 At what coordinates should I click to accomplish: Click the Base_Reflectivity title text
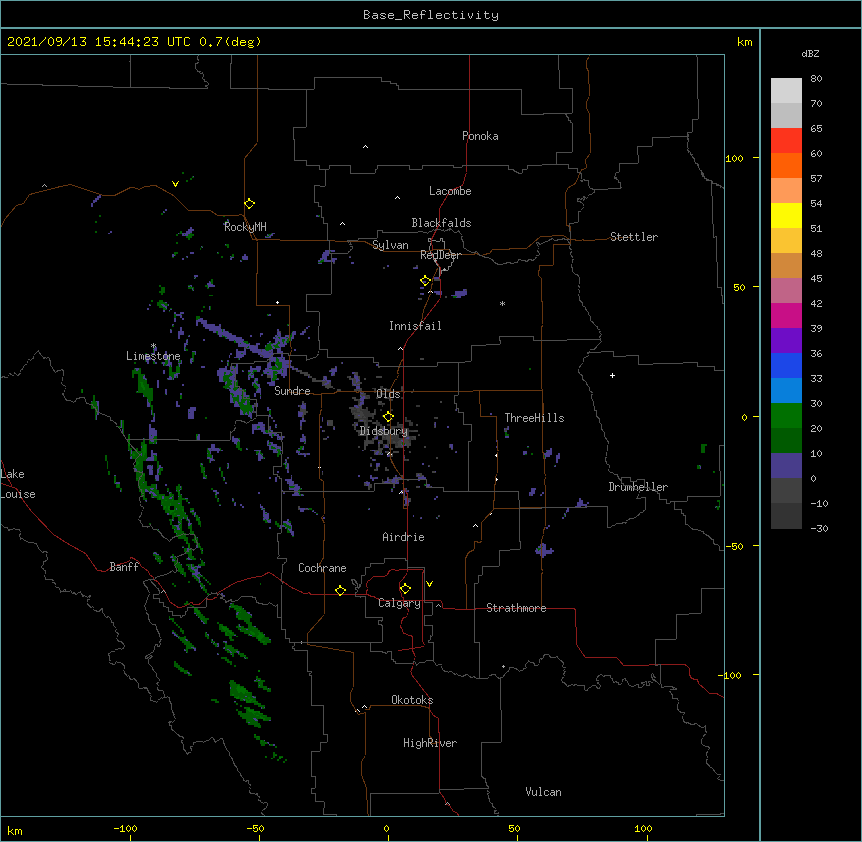point(431,15)
